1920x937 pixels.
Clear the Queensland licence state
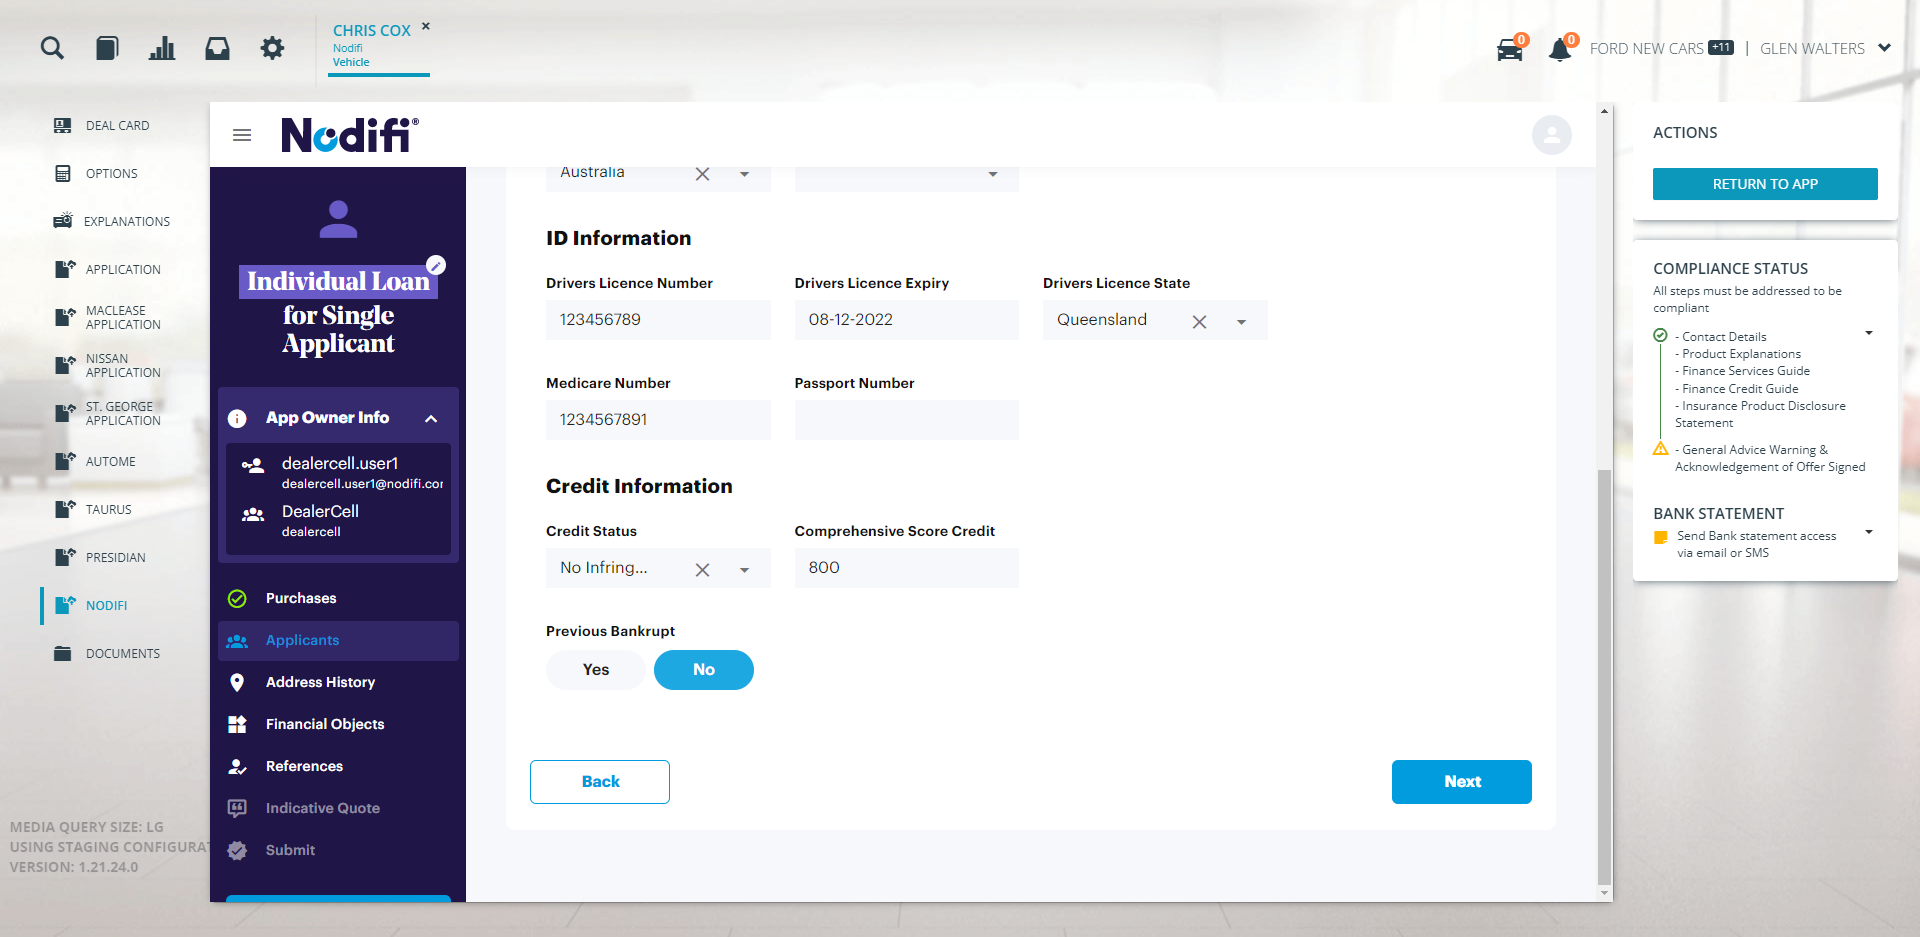coord(1200,322)
